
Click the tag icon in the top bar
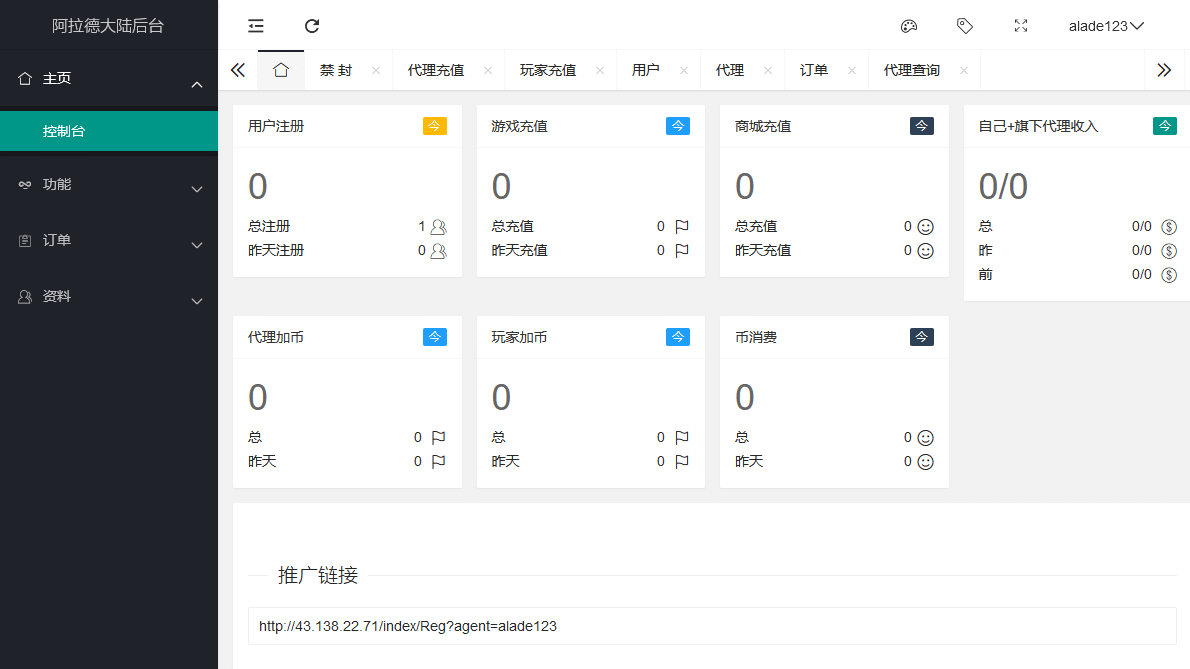(x=964, y=26)
